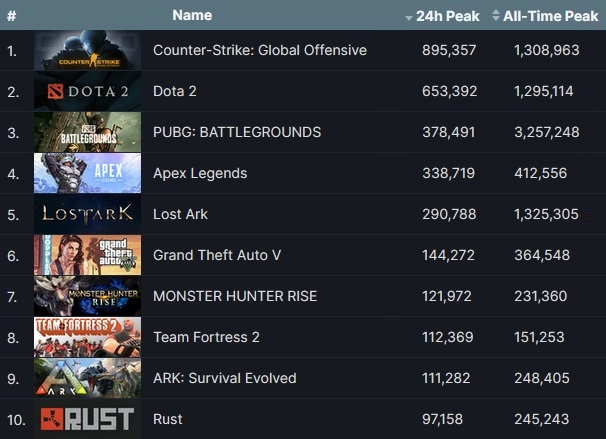The height and width of the screenshot is (439, 606).
Task: Open the Grand Theft Auto V thumbnail
Action: [x=87, y=255]
